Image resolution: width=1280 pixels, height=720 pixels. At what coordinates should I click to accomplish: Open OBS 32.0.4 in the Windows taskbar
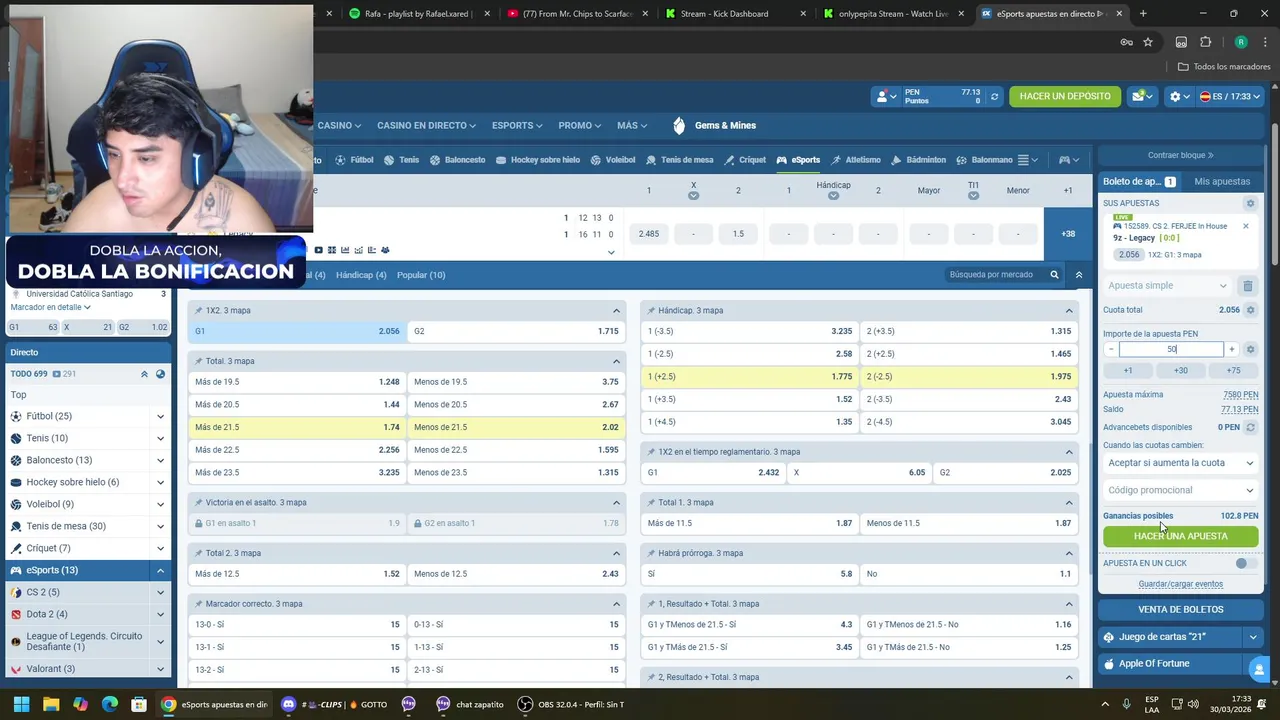[571, 704]
